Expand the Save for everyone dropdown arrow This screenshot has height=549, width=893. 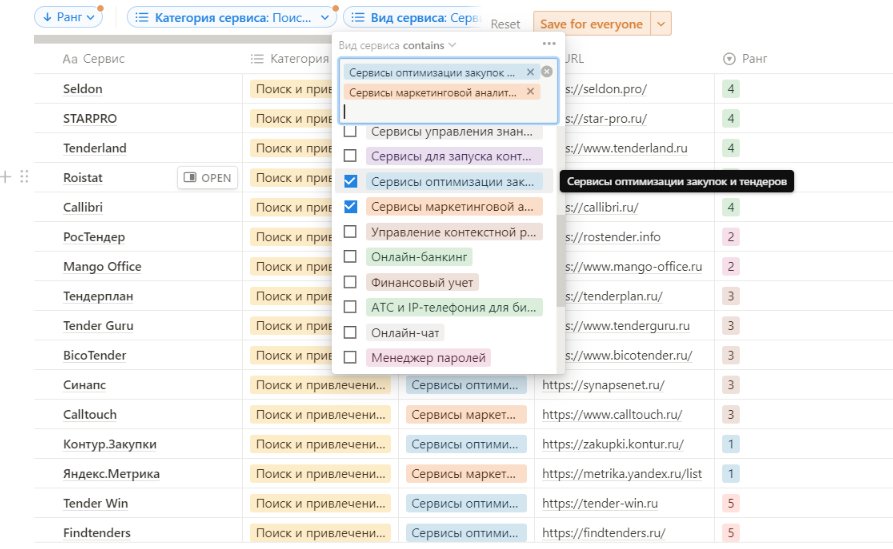661,24
